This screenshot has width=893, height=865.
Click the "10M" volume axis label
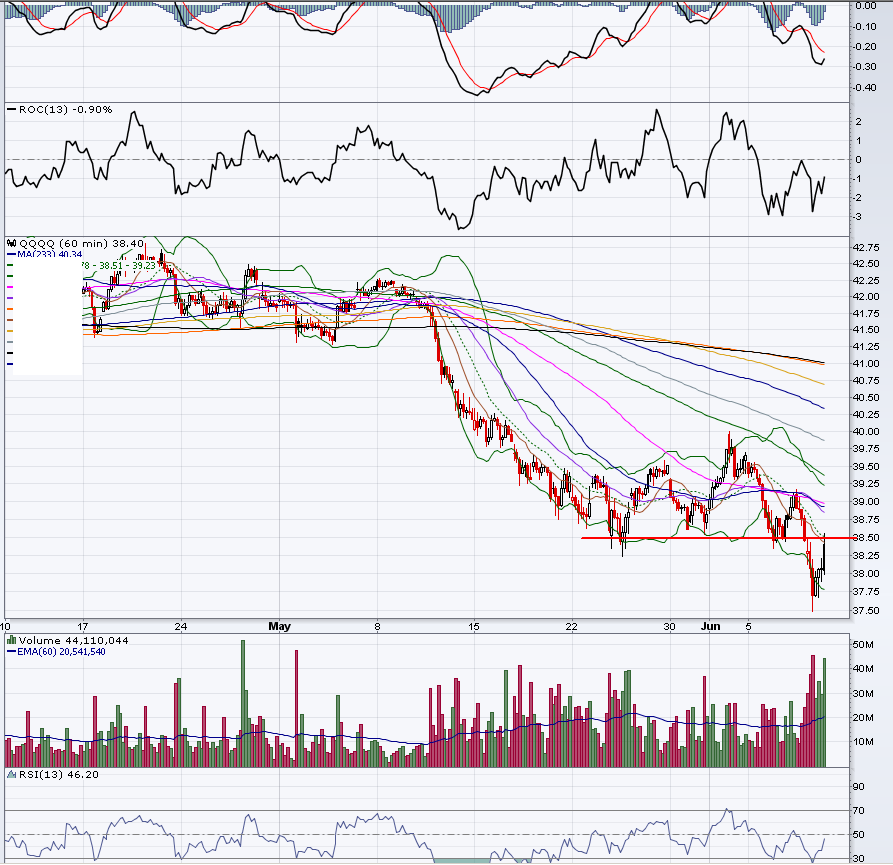[x=863, y=741]
